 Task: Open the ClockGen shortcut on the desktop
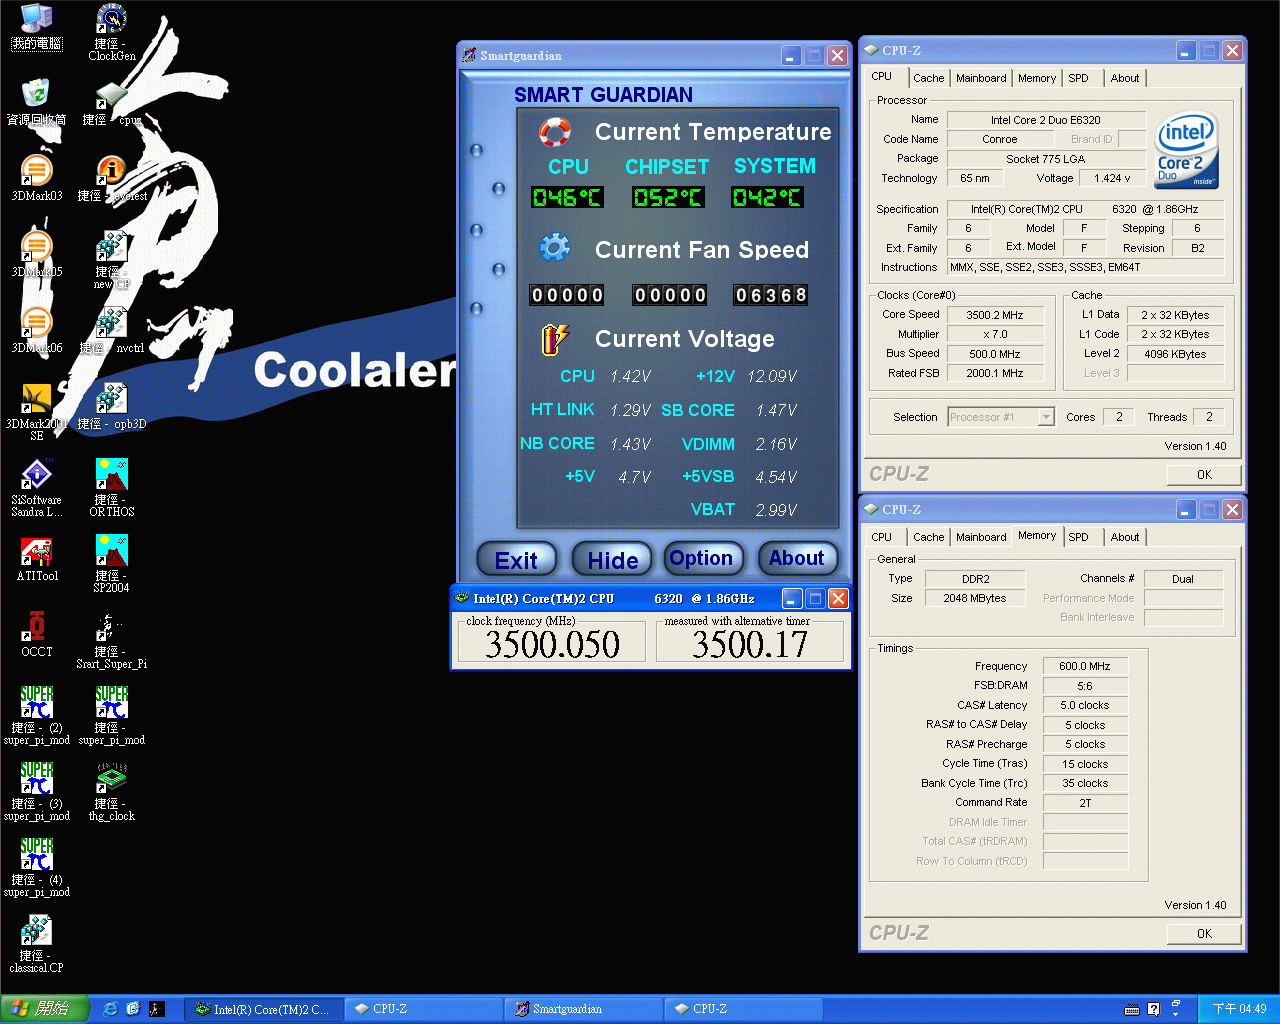(111, 33)
